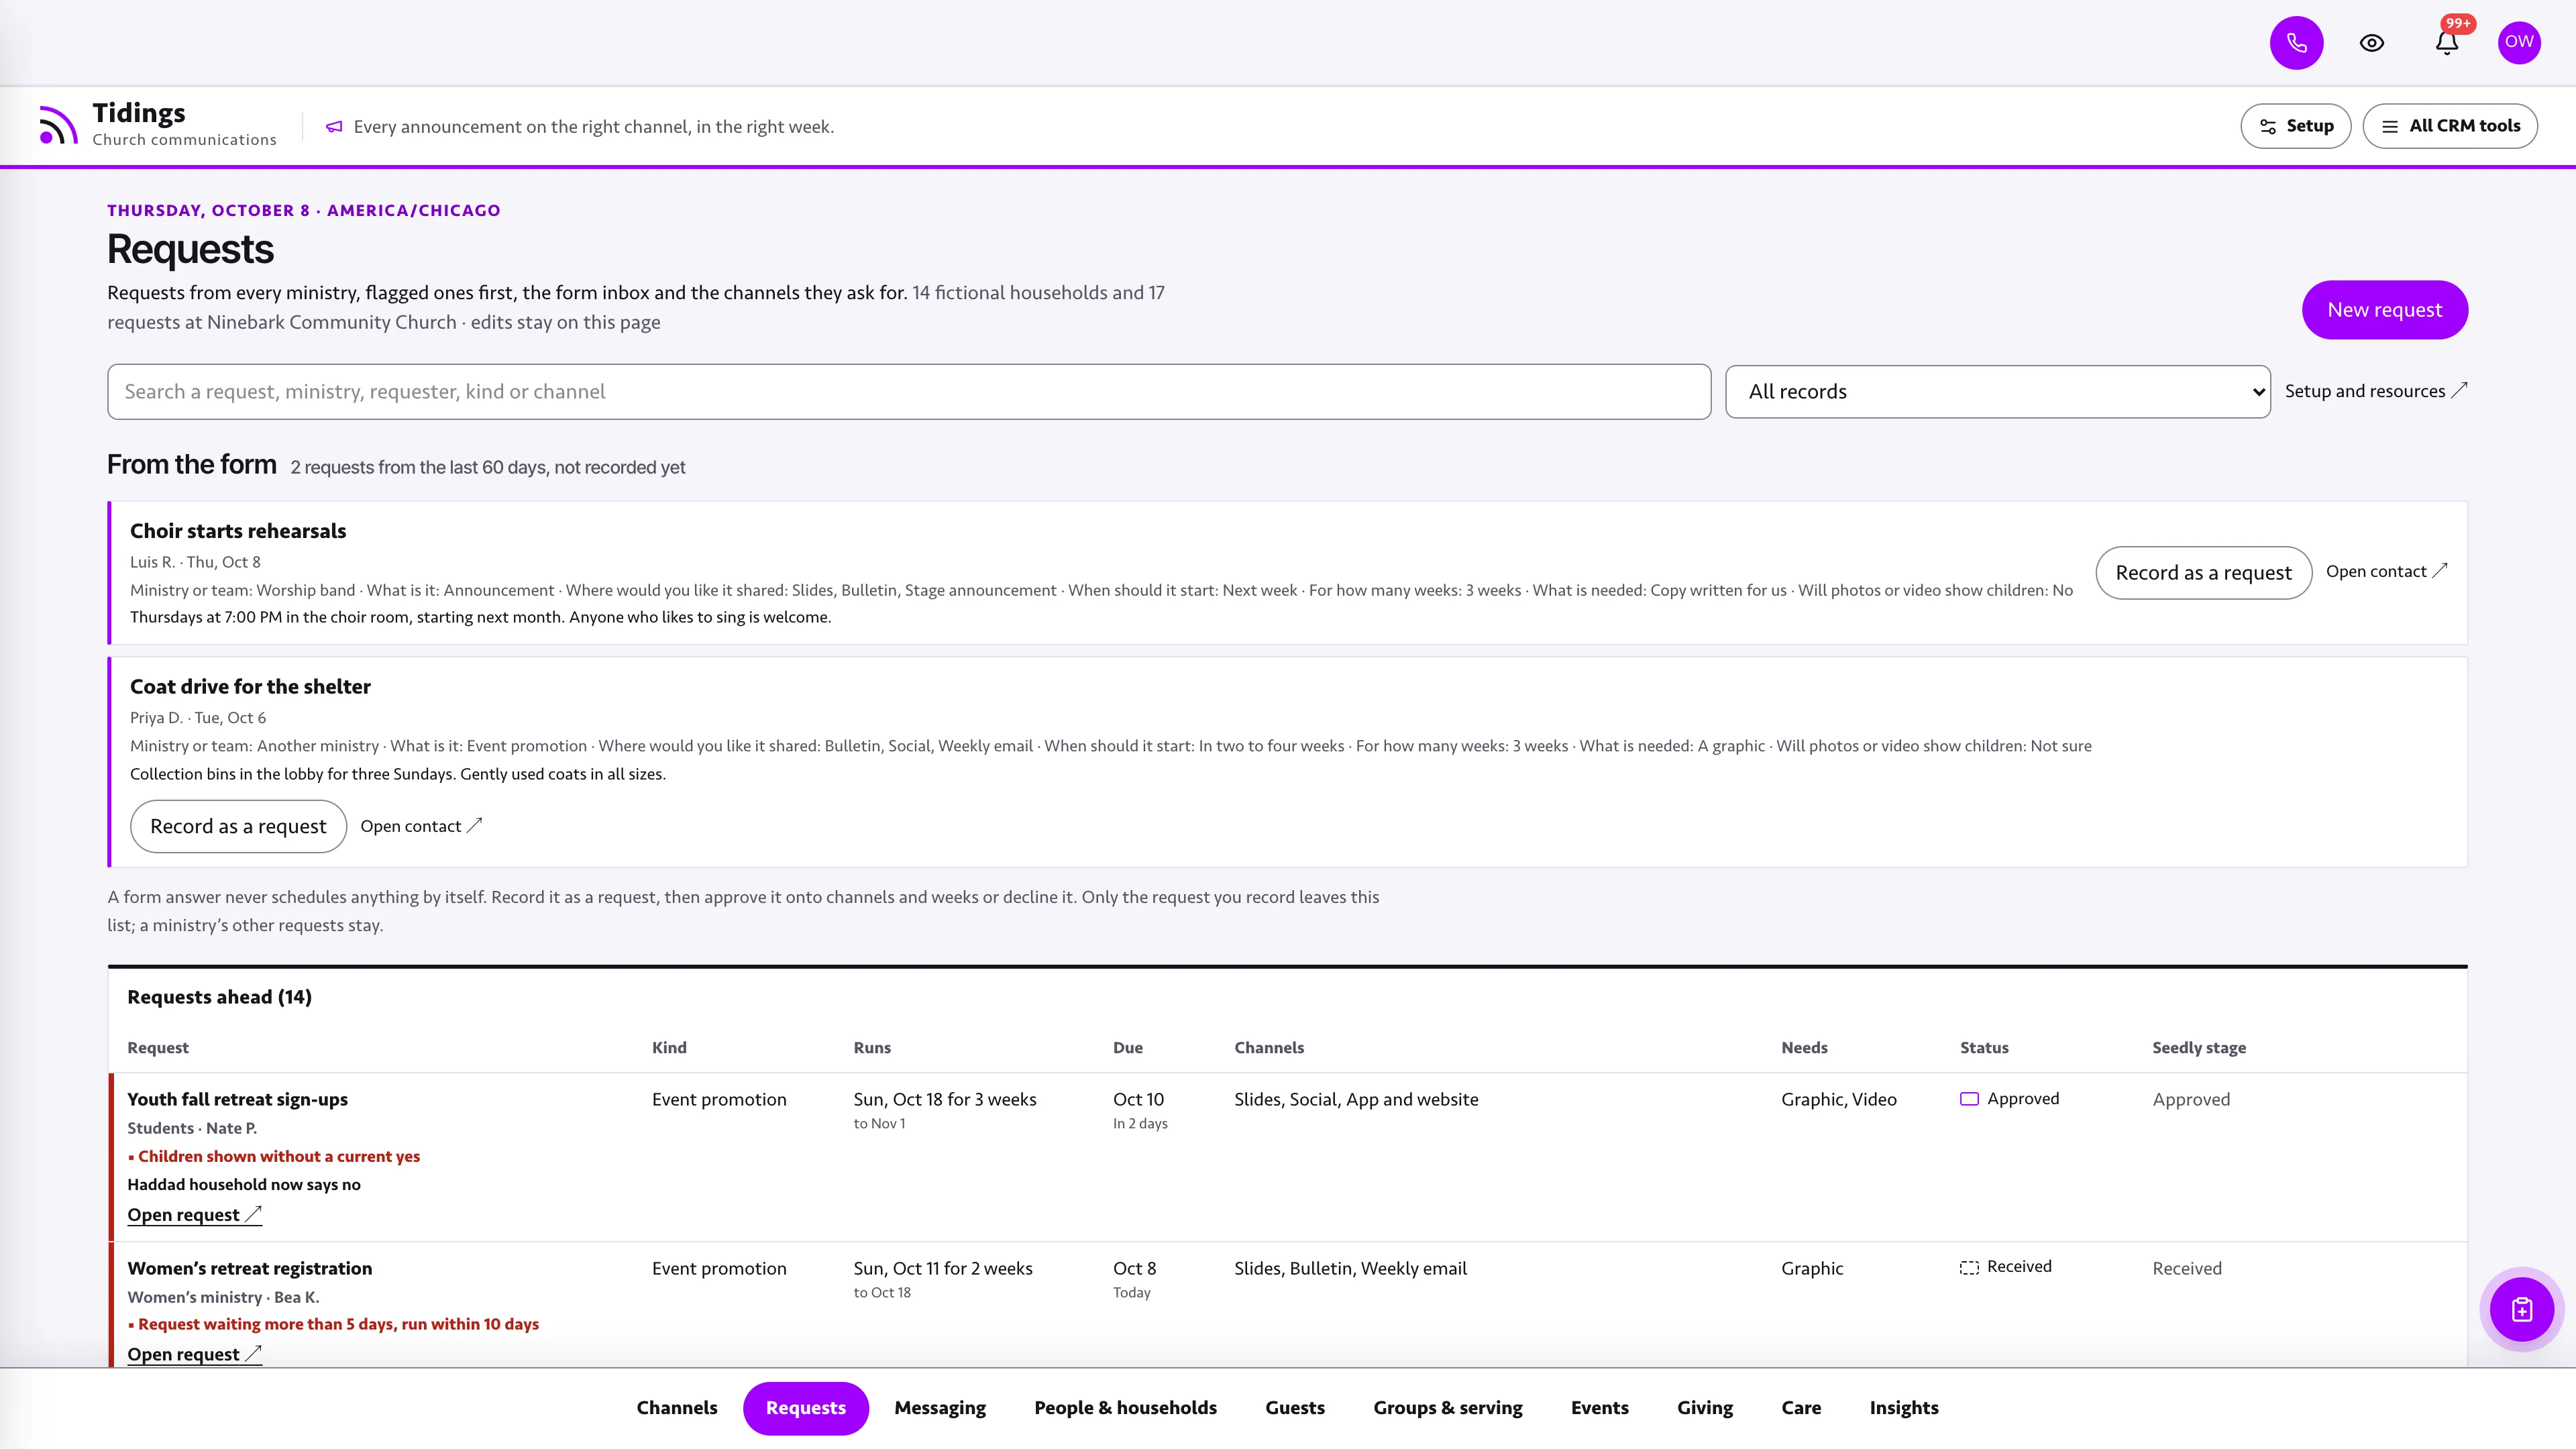Click the Choir starts rehearsals heading
The height and width of the screenshot is (1449, 2576).
click(x=238, y=531)
